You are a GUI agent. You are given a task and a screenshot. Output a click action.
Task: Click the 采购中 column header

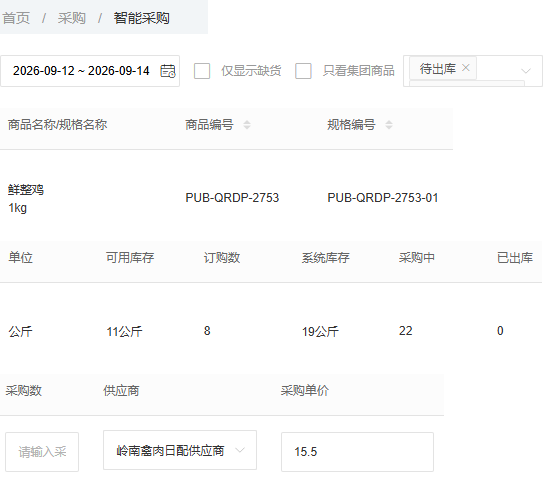[417, 258]
